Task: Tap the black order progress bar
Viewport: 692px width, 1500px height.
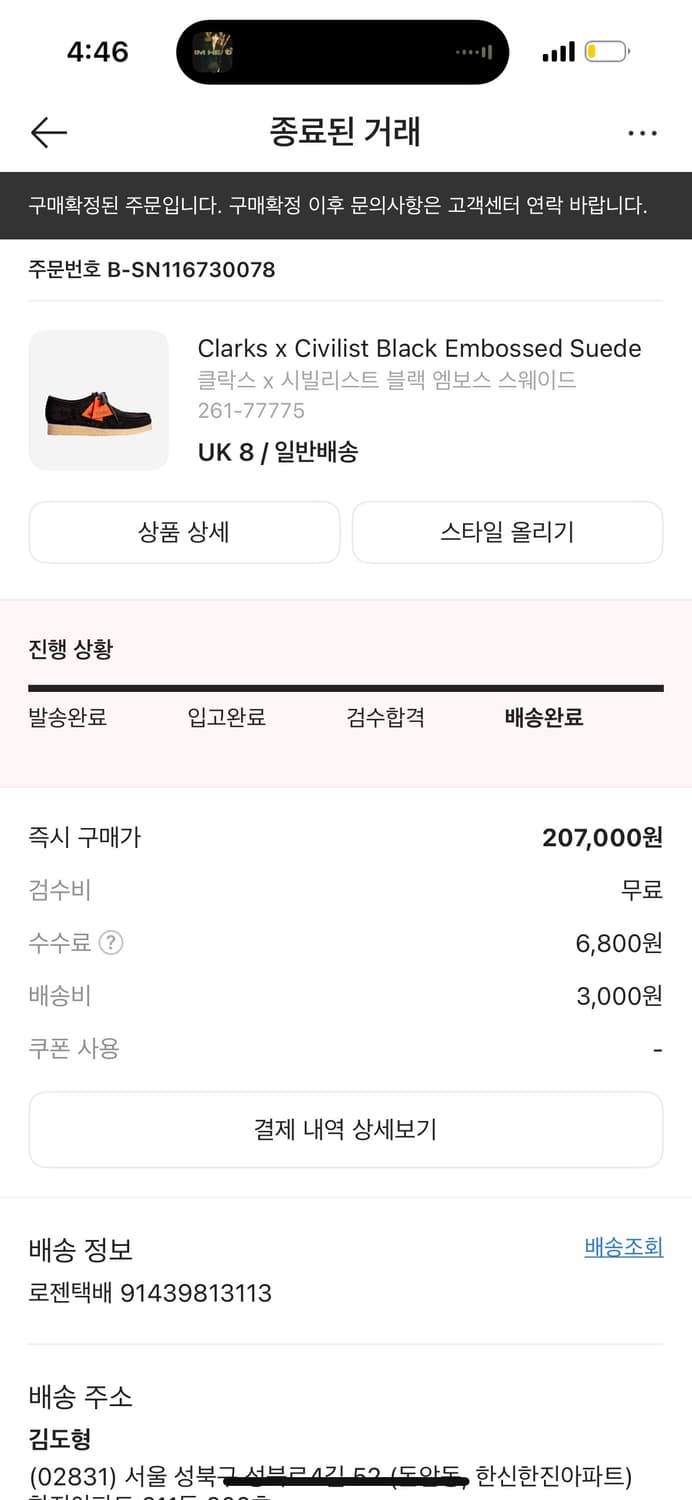Action: tap(346, 688)
